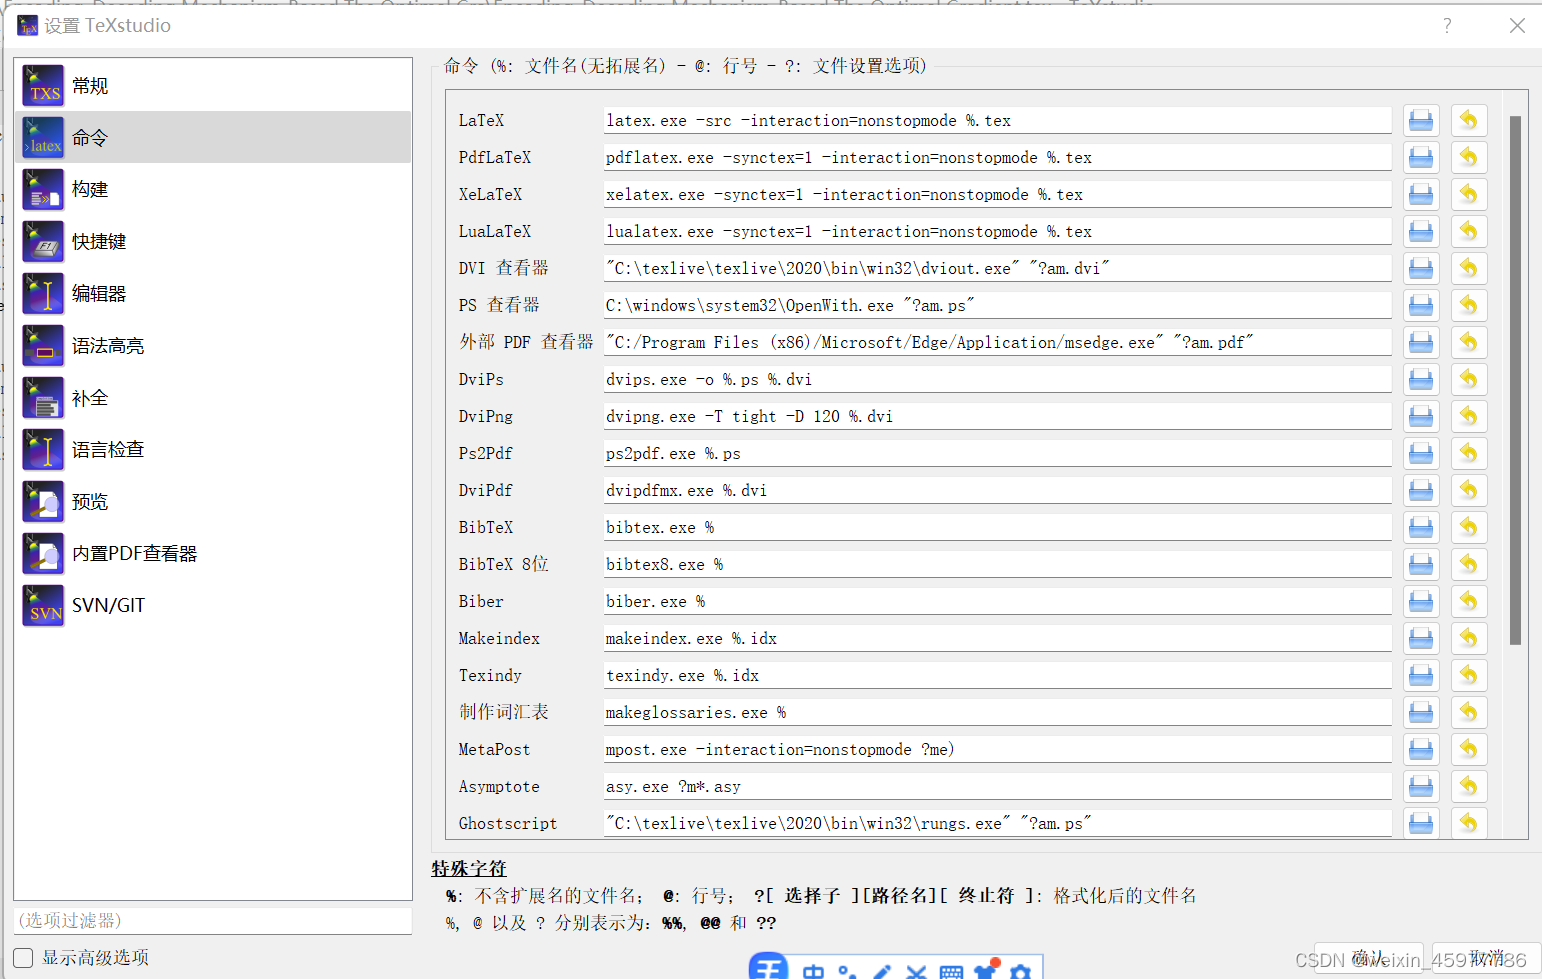Open the 编辑器 settings section
Image resolution: width=1542 pixels, height=979 pixels.
[x=97, y=293]
